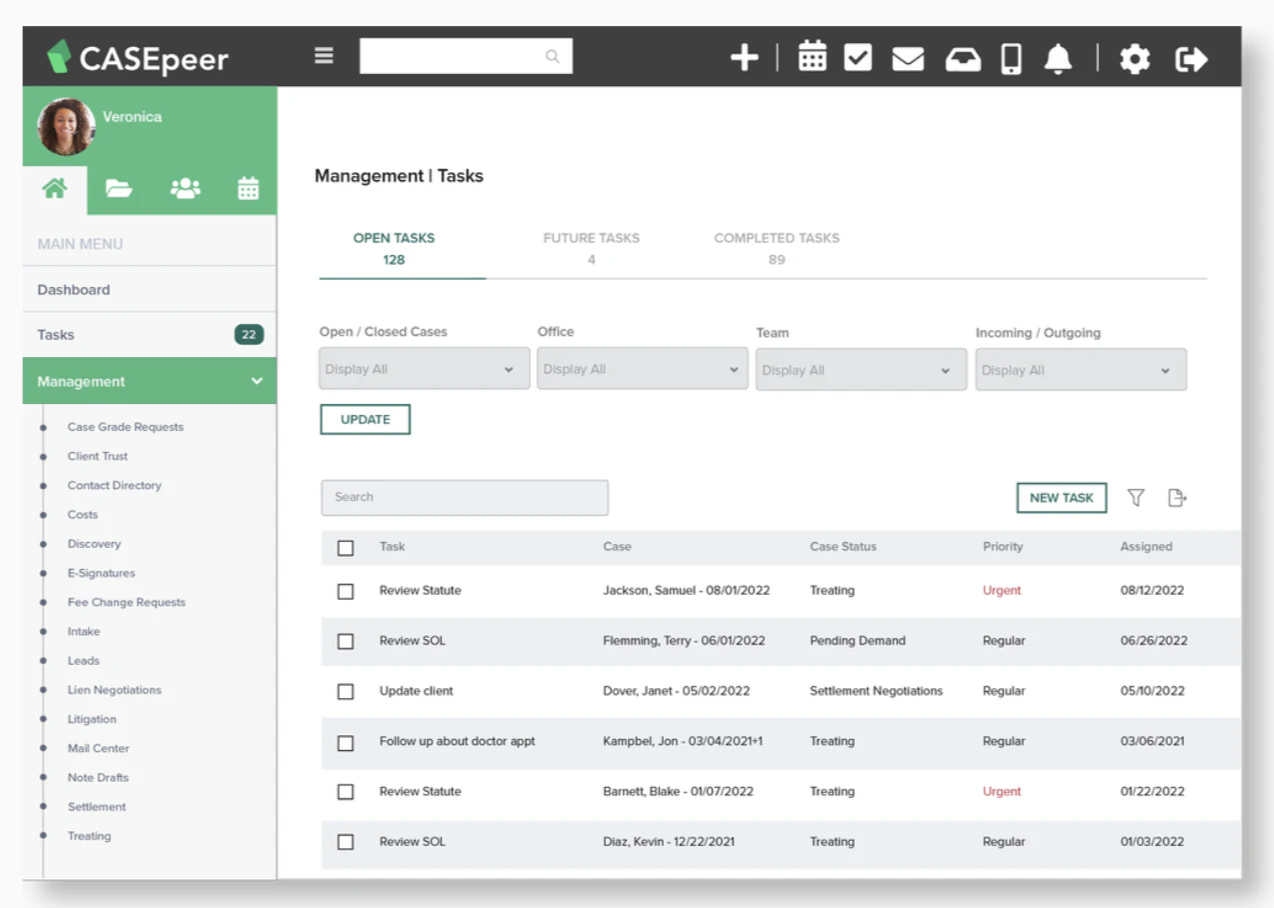Open the checkmark tasks icon in top bar
1274x908 pixels.
pos(858,58)
